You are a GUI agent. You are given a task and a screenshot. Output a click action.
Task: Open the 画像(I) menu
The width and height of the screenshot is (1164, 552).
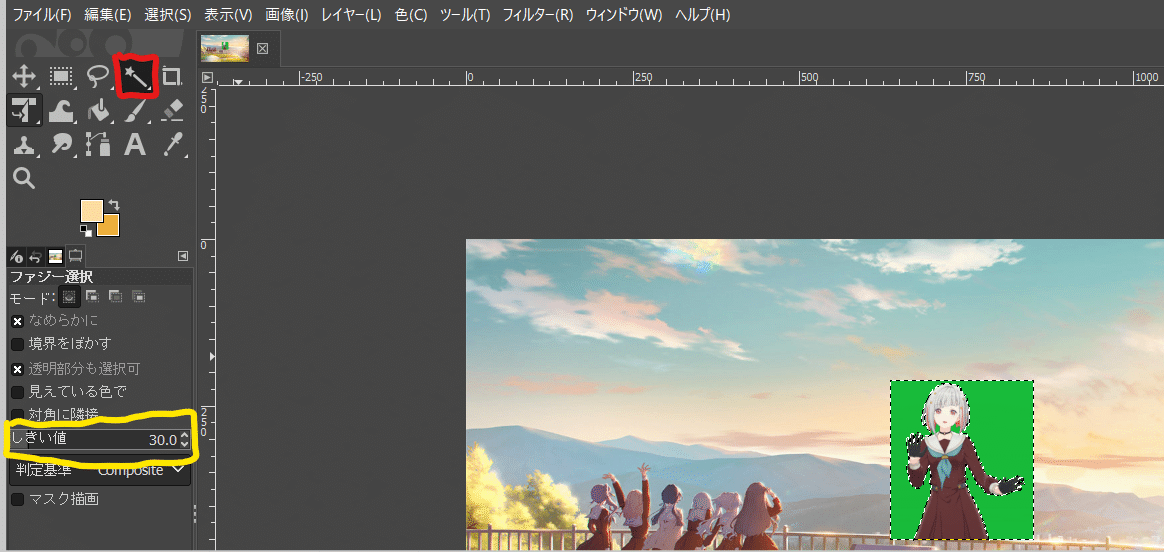(286, 14)
